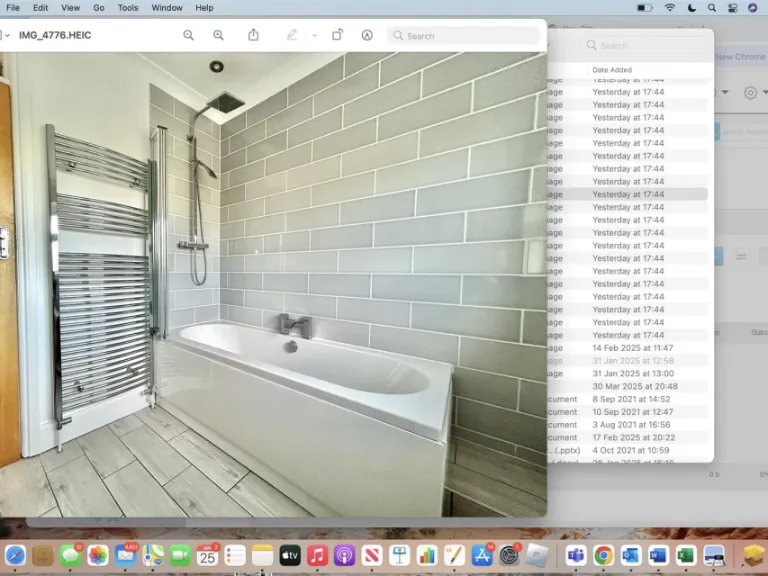Show the Markup toolbar in Preview
768x576 pixels.
(x=367, y=35)
